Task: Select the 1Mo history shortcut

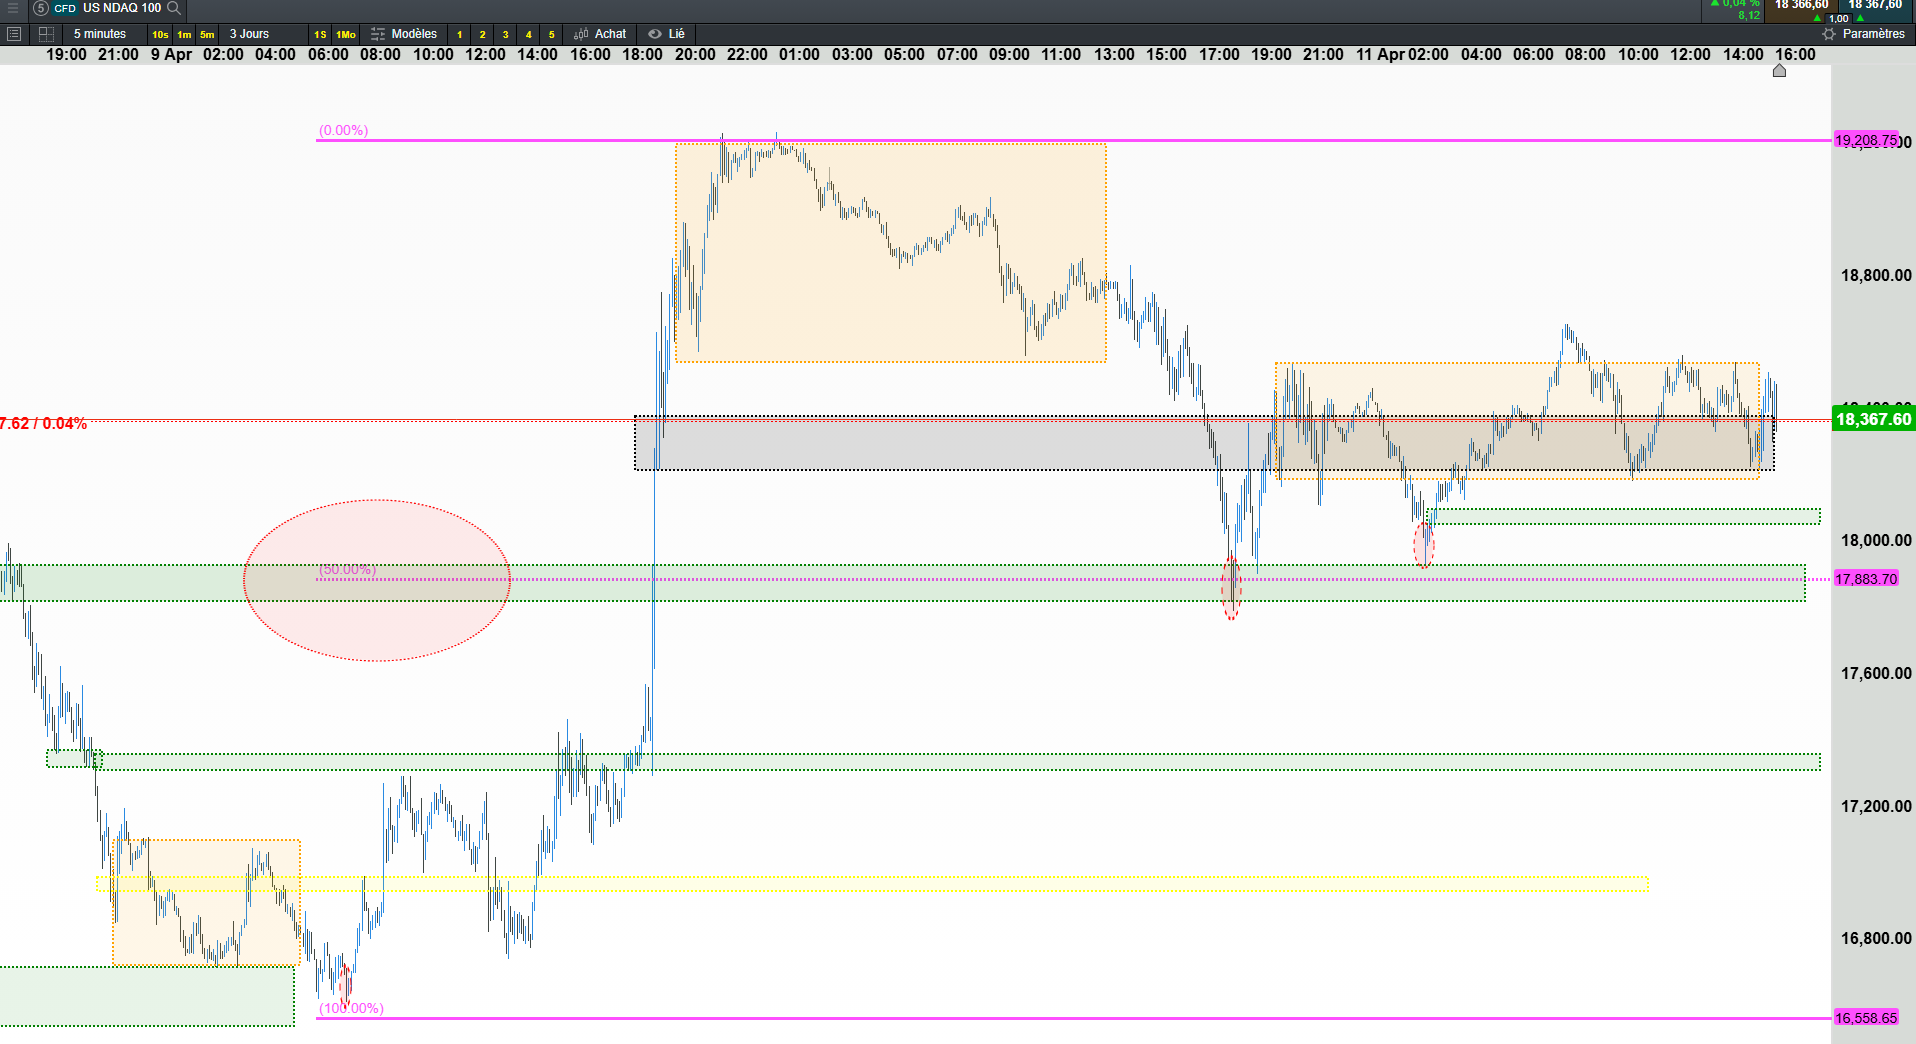Action: 346,34
